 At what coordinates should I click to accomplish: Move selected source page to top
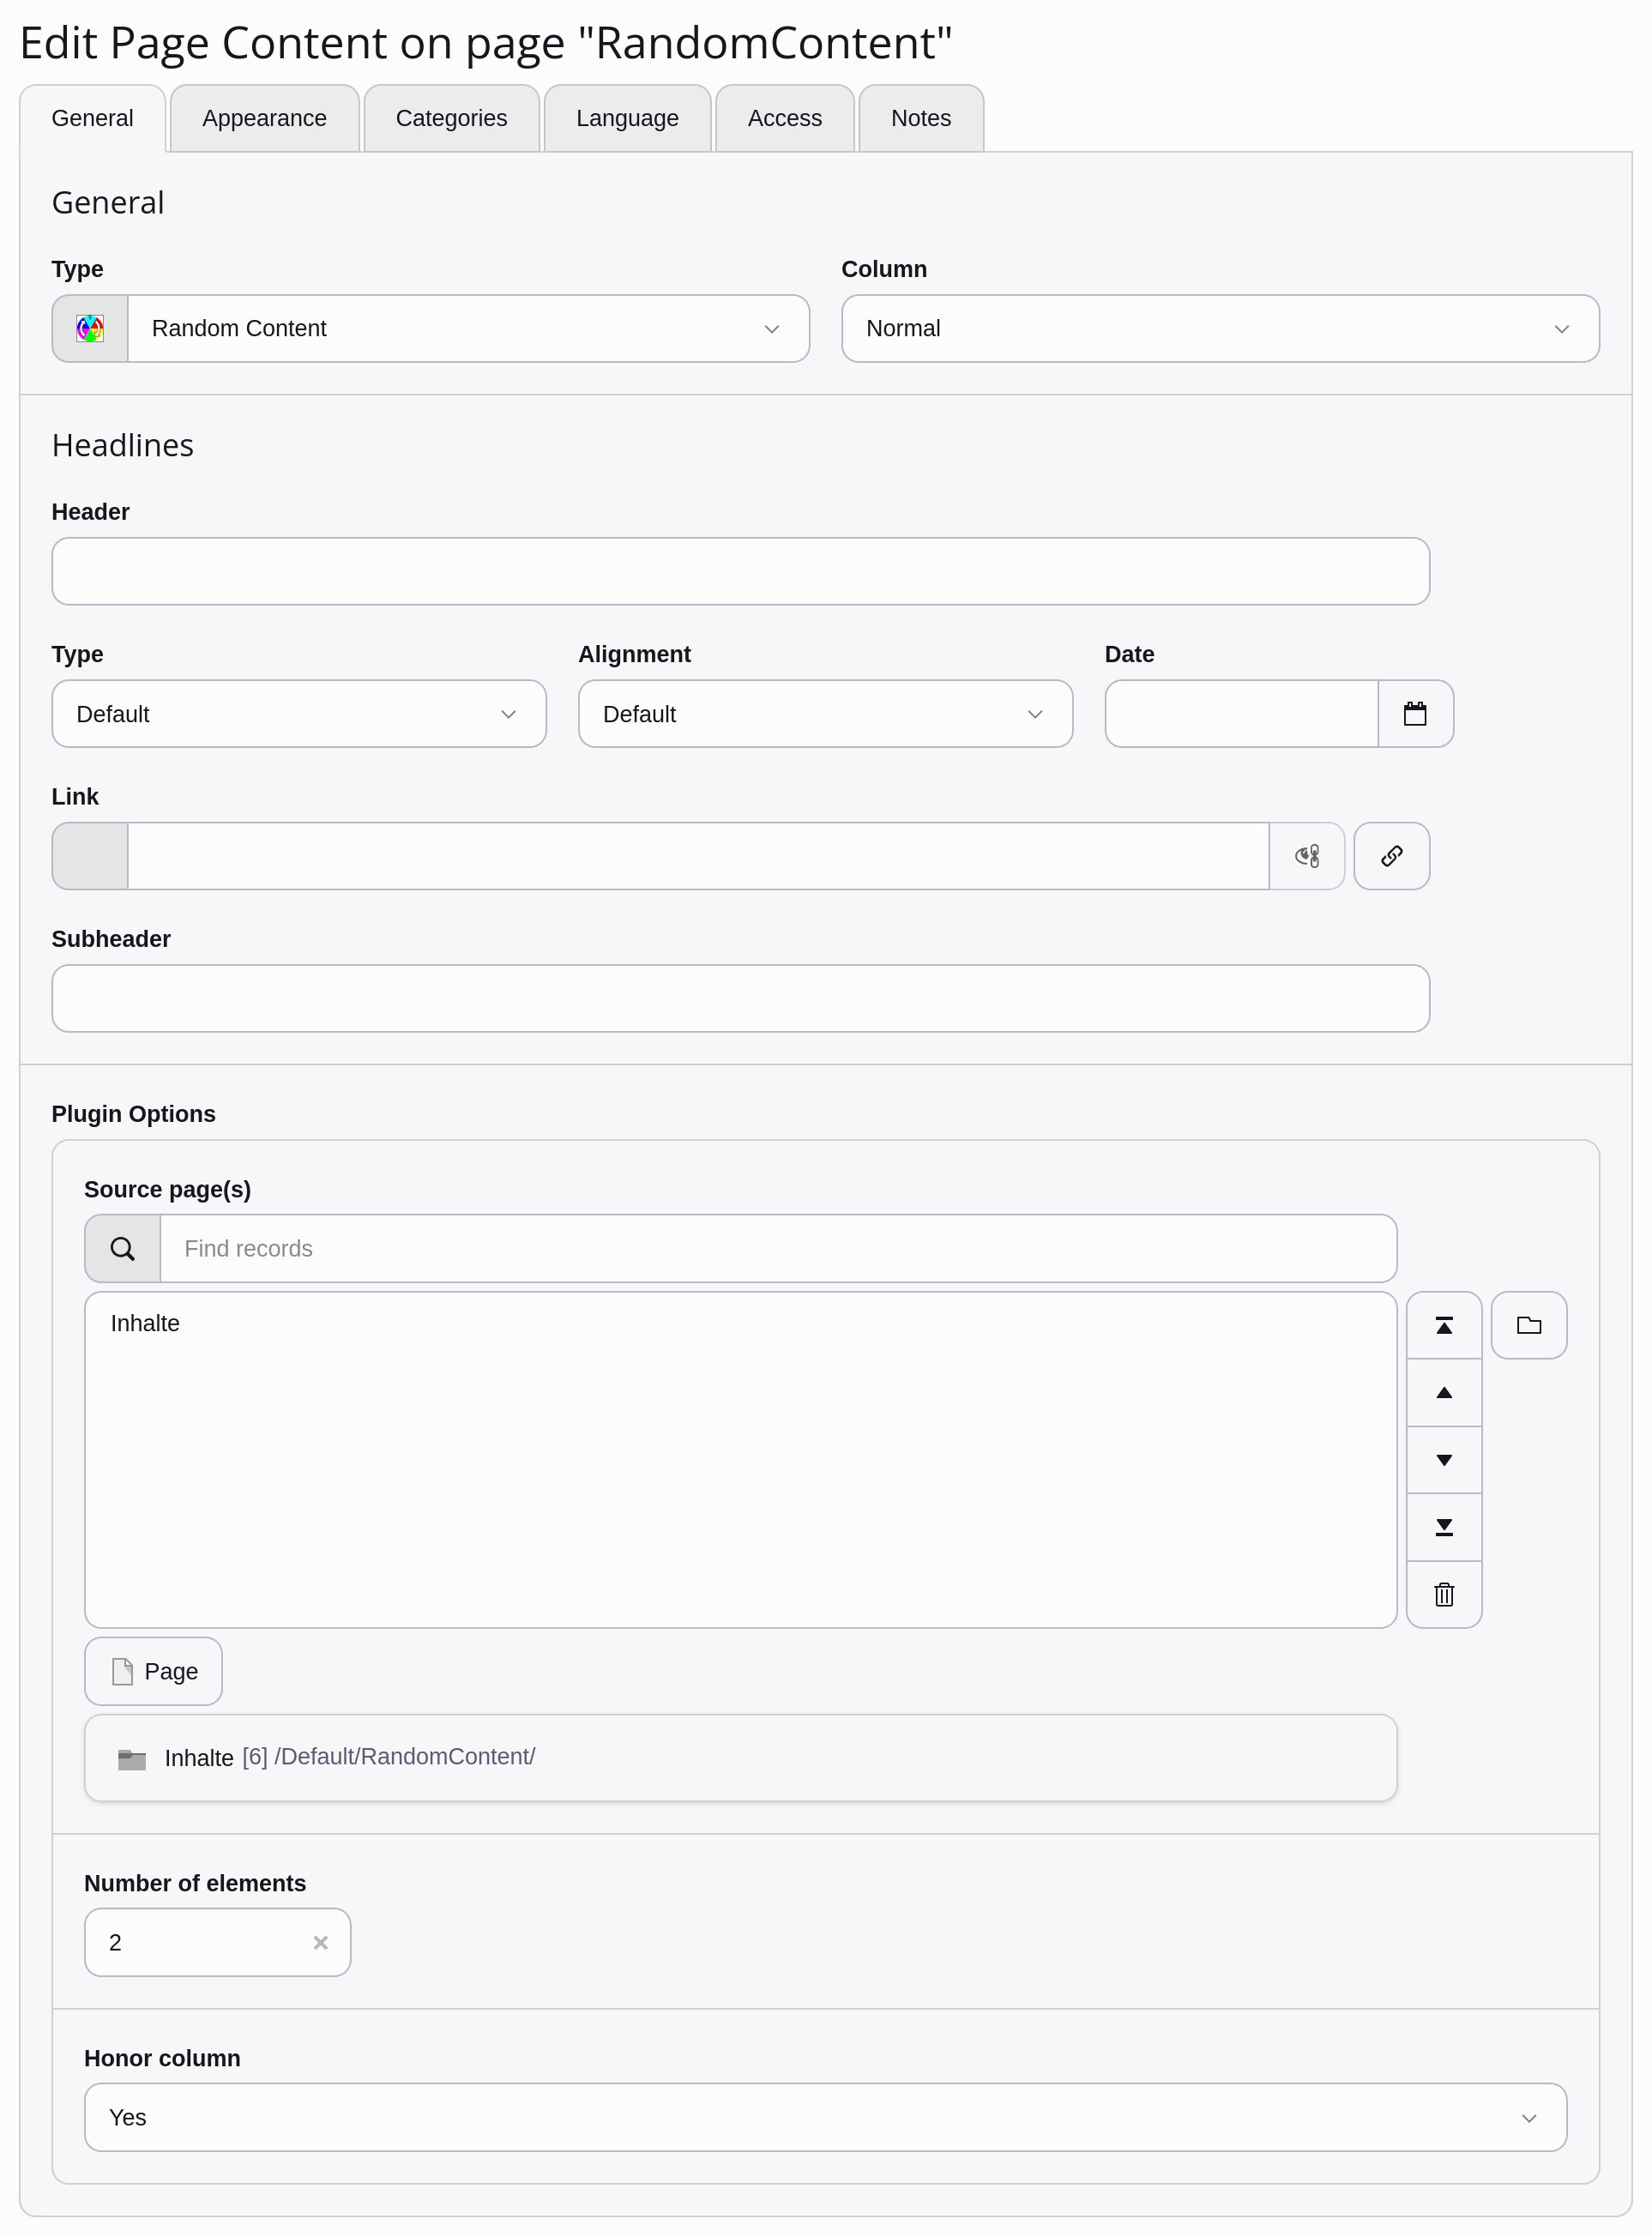1444,1324
